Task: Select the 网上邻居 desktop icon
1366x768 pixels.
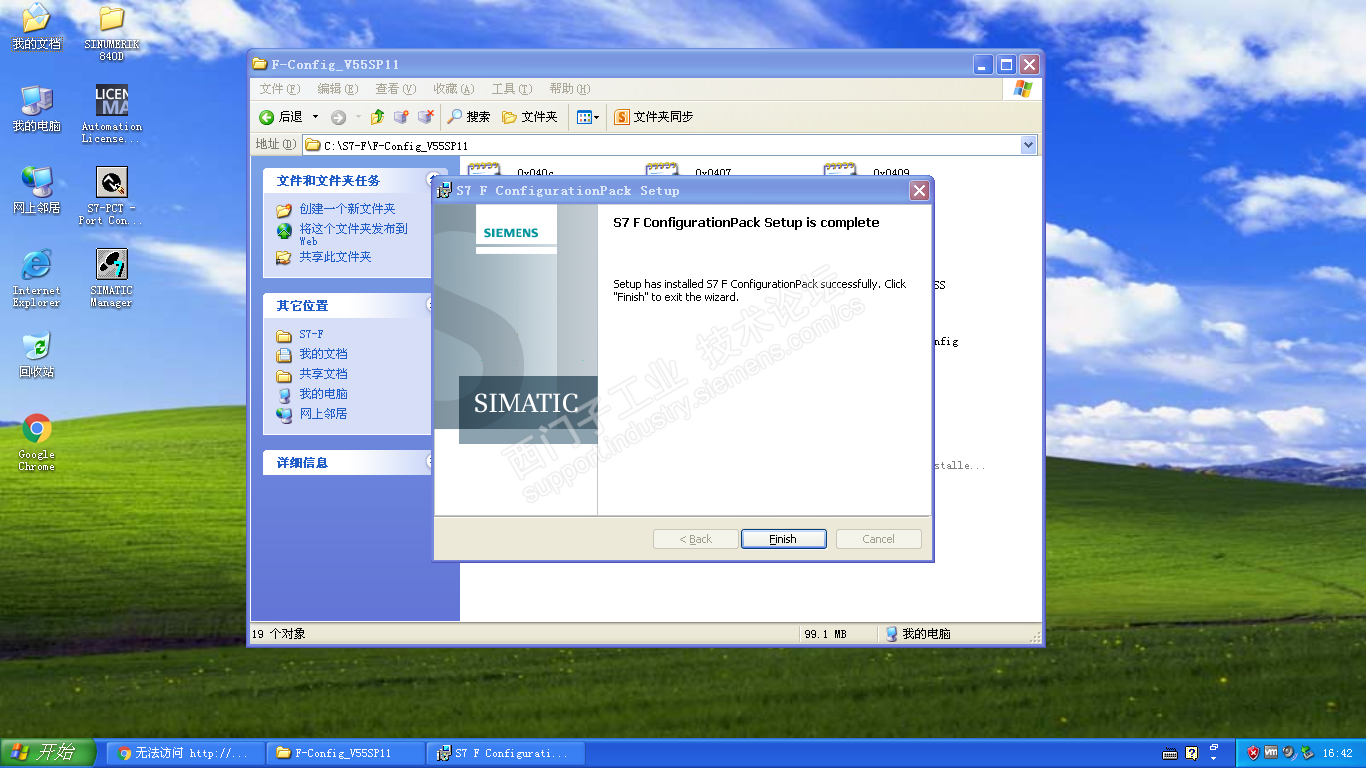Action: [36, 190]
